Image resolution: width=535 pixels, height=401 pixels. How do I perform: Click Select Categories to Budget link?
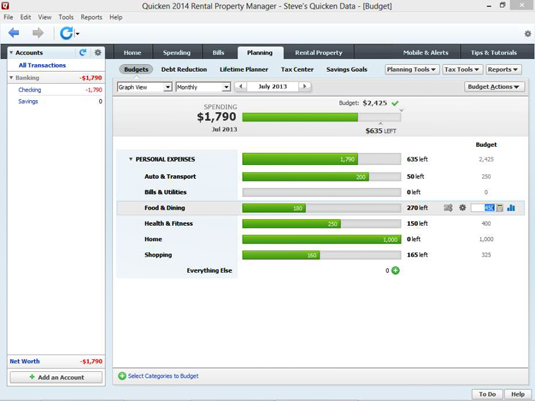pos(163,376)
